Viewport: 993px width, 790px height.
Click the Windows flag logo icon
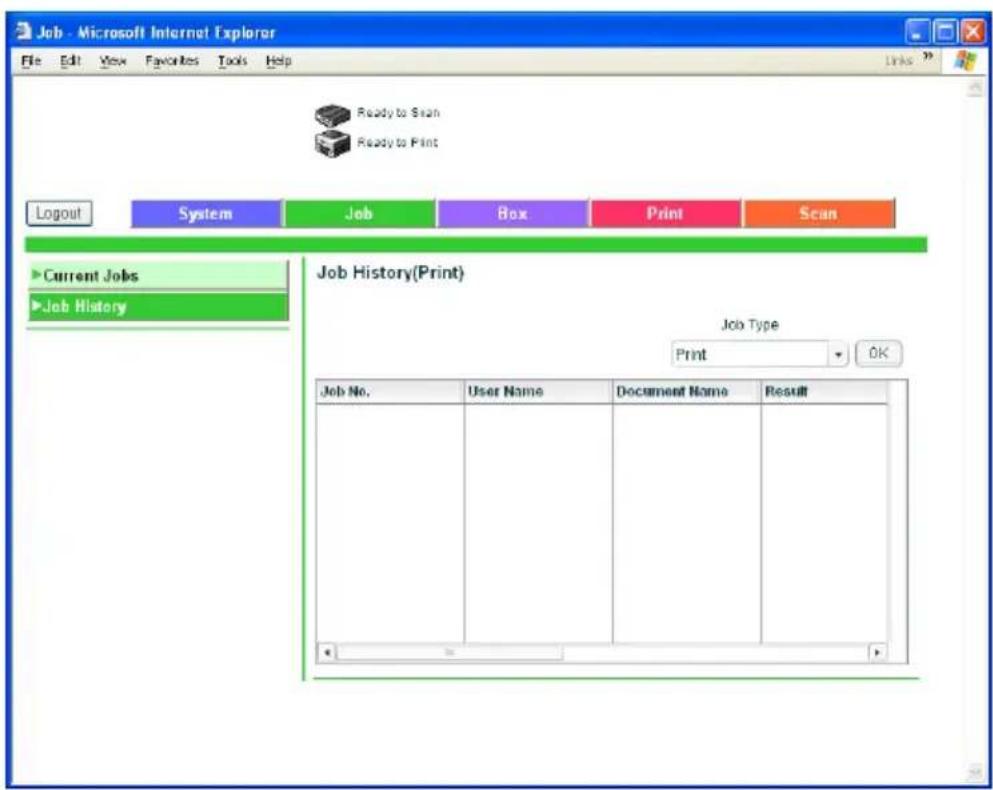coord(965,61)
